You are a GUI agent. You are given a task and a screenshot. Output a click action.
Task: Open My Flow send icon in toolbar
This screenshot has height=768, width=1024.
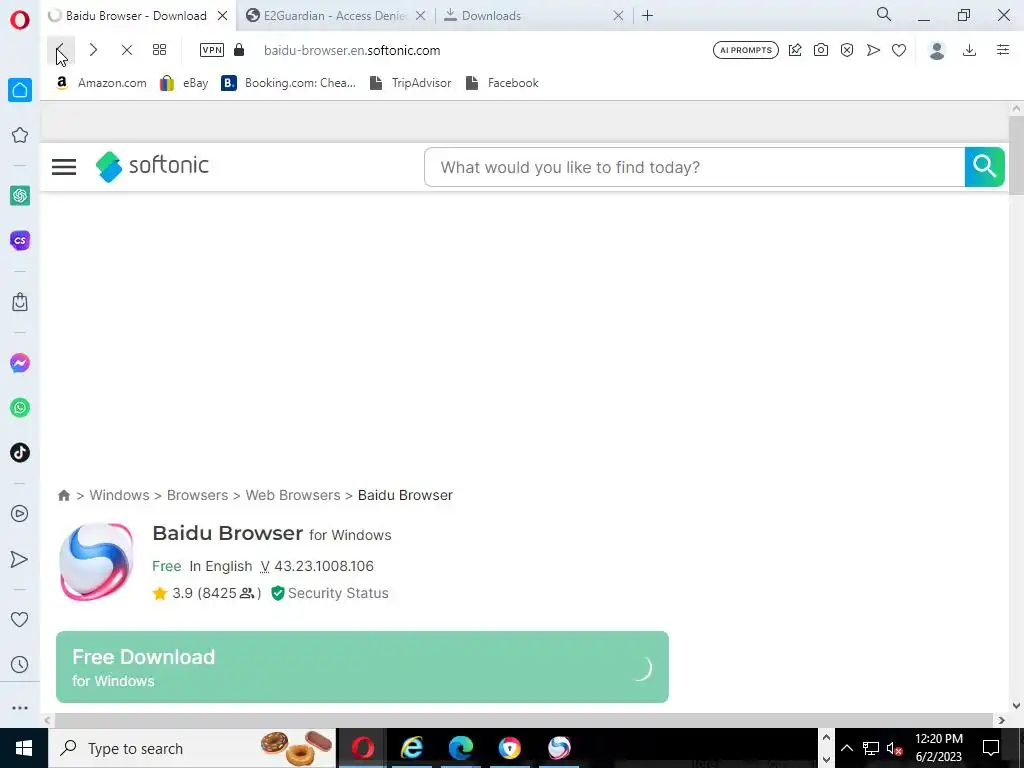[873, 50]
